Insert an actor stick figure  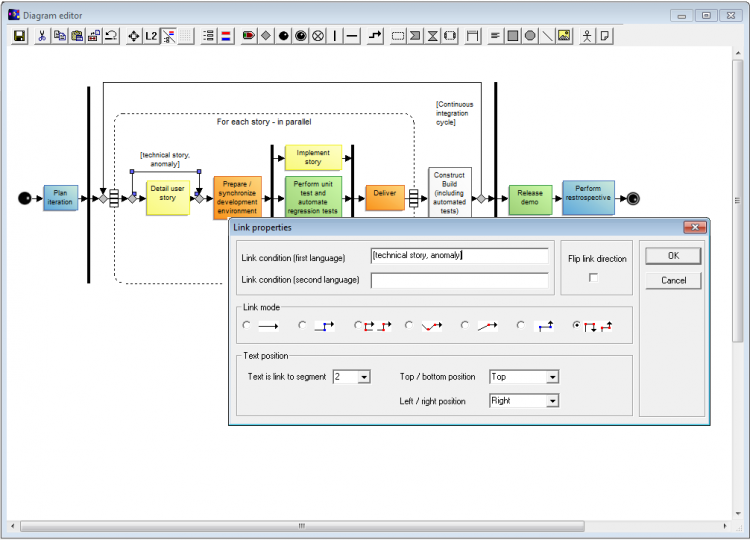coord(587,36)
